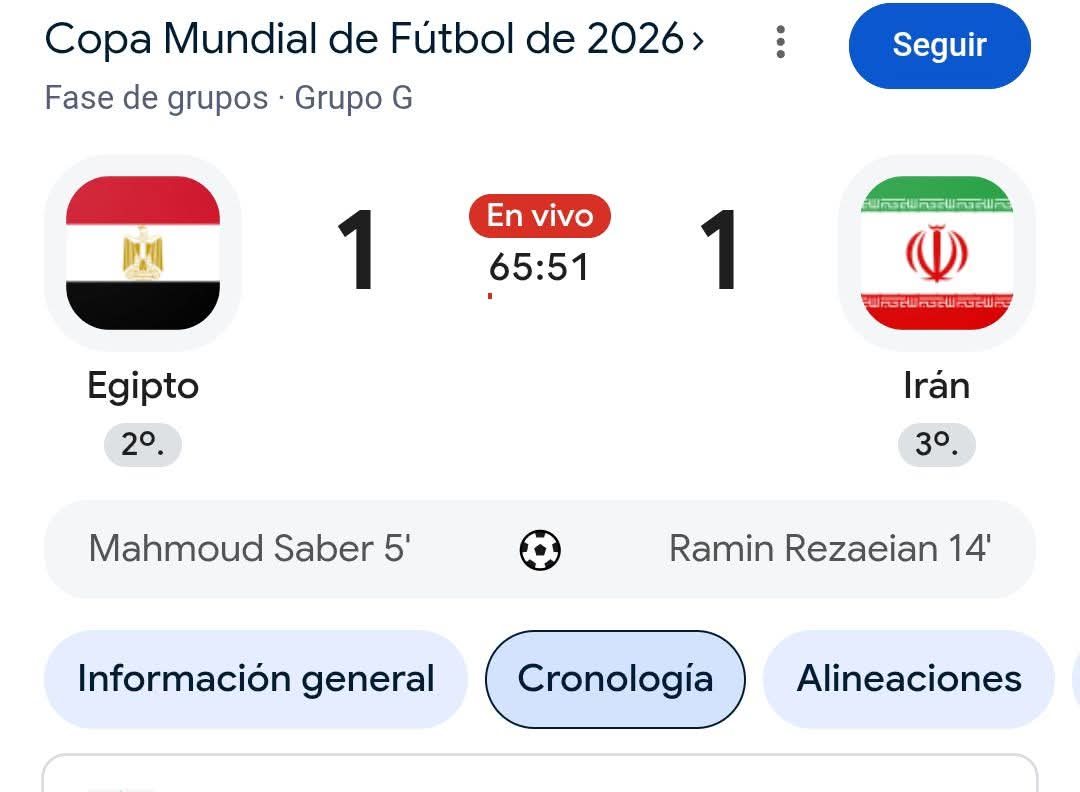Screen dimensions: 1080x792
Task: Open Copa Mundial de Fútbol de 2026
Action: pyautogui.click(x=364, y=39)
